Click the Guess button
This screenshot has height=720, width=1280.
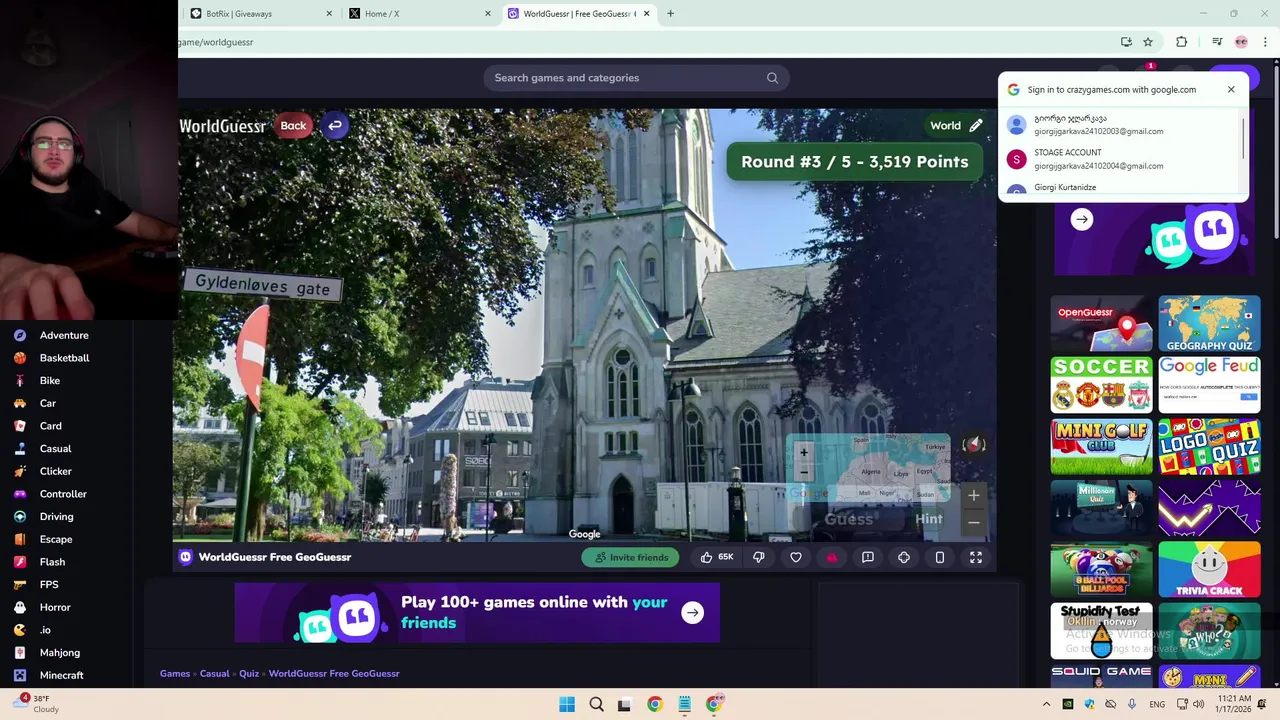tap(849, 519)
